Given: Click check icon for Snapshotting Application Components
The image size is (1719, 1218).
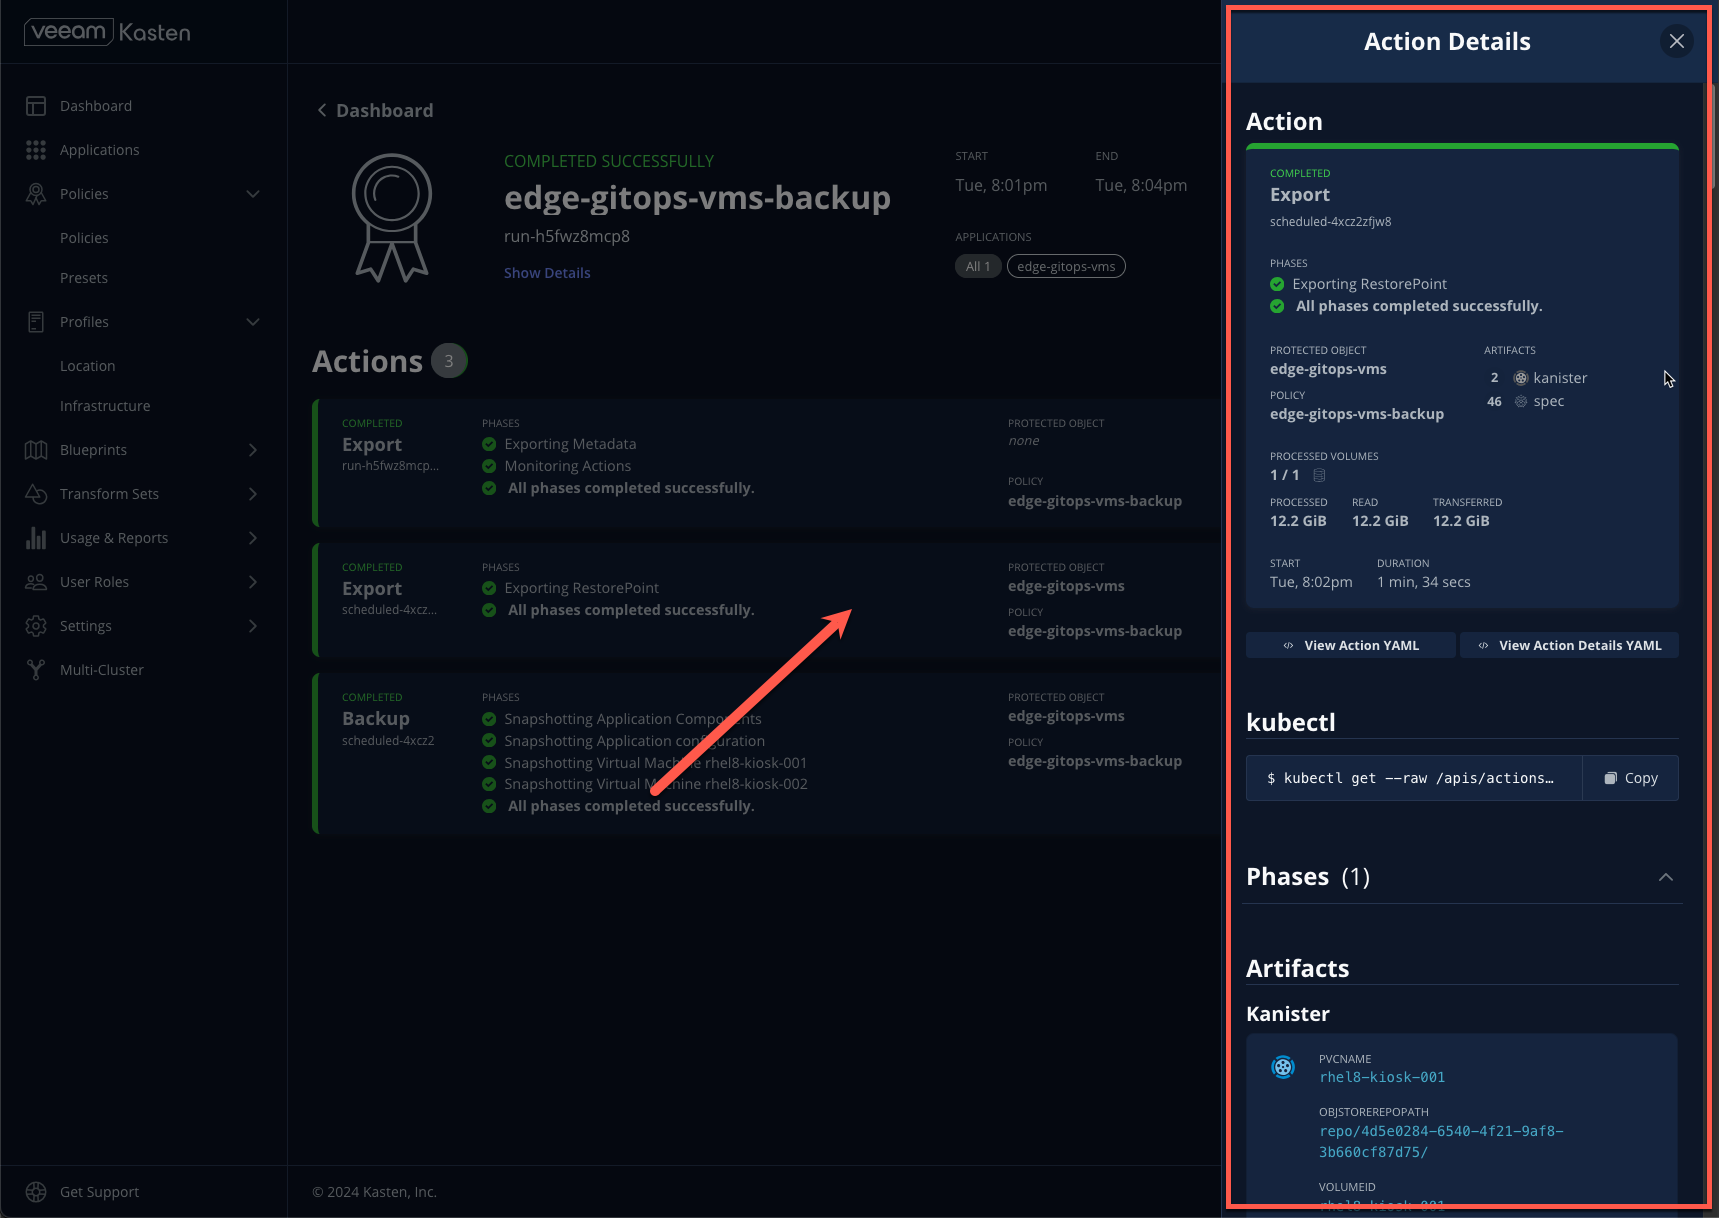Looking at the screenshot, I should coord(489,719).
